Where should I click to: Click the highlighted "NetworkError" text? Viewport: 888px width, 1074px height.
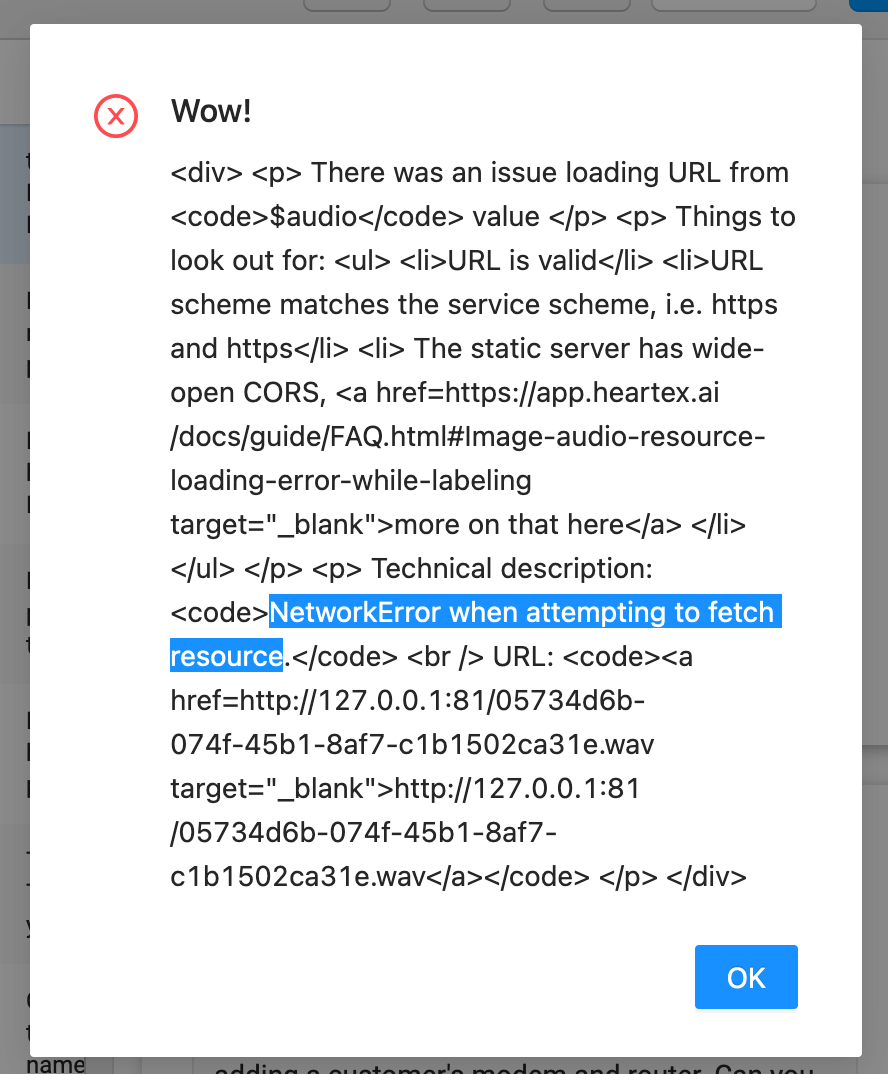(x=341, y=612)
